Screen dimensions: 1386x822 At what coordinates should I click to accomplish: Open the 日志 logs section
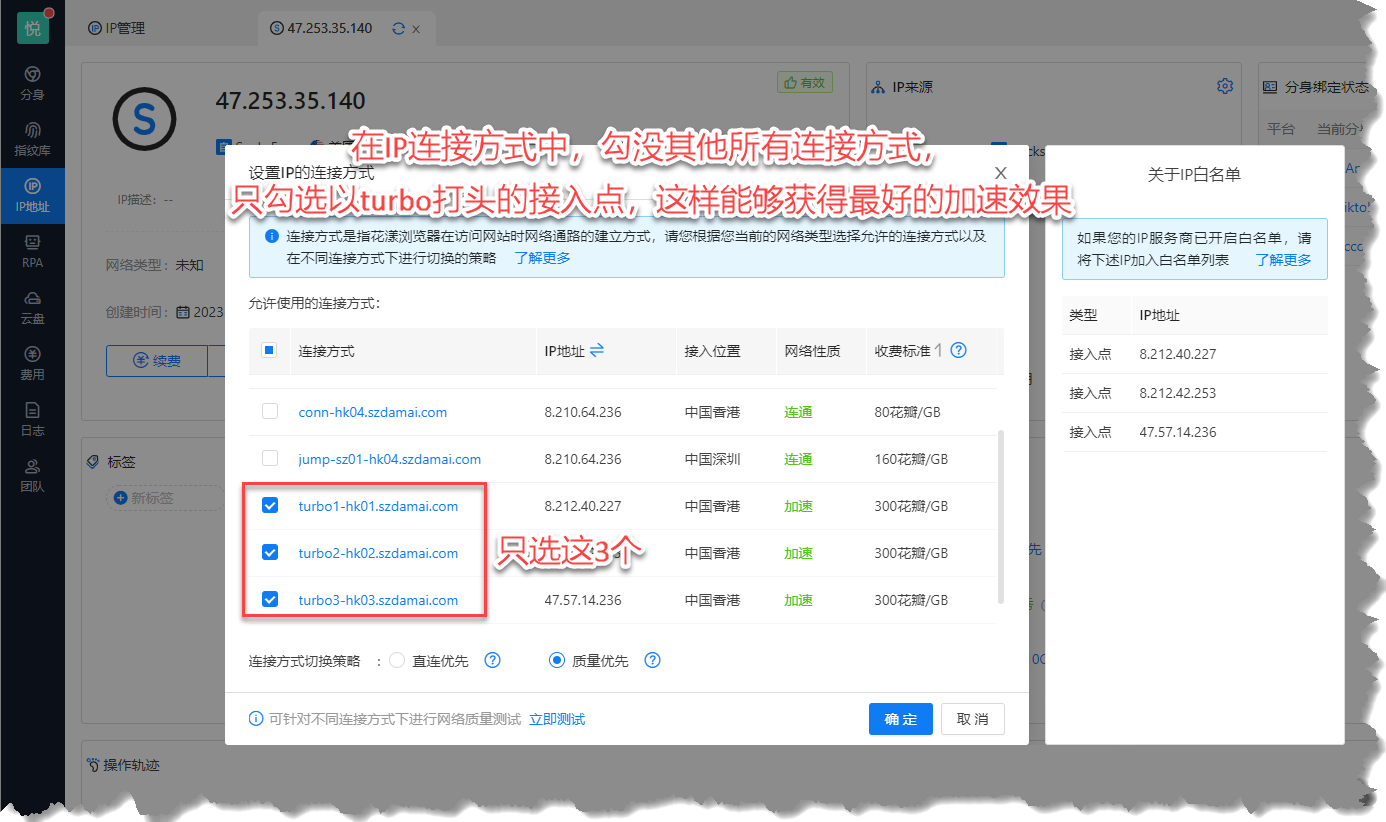coord(32,420)
